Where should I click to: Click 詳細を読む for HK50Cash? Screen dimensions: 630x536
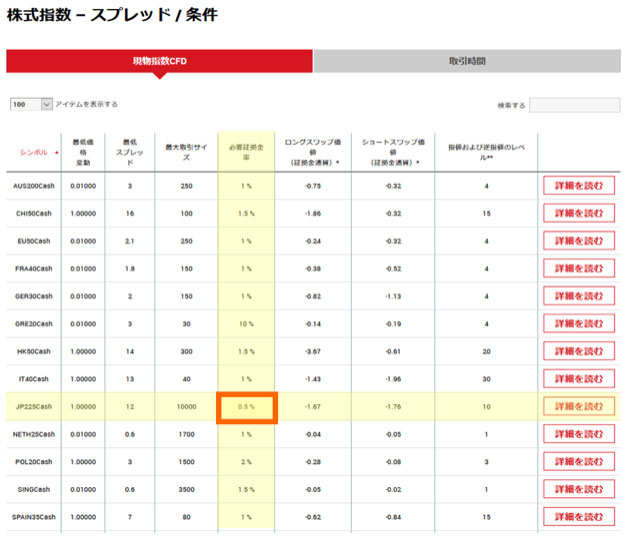579,351
